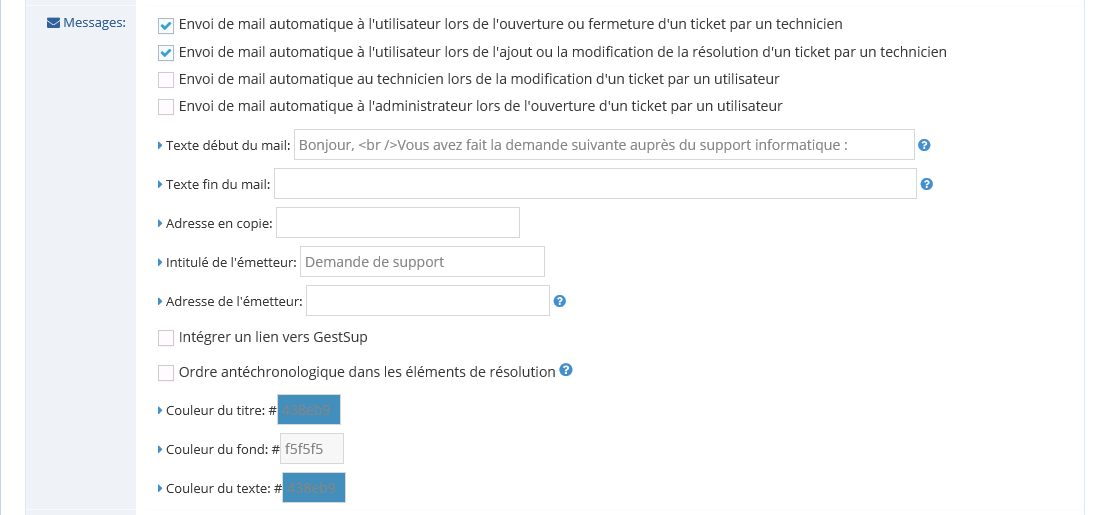Click the Messages envelope icon
This screenshot has height=515, width=1102.
(53, 23)
